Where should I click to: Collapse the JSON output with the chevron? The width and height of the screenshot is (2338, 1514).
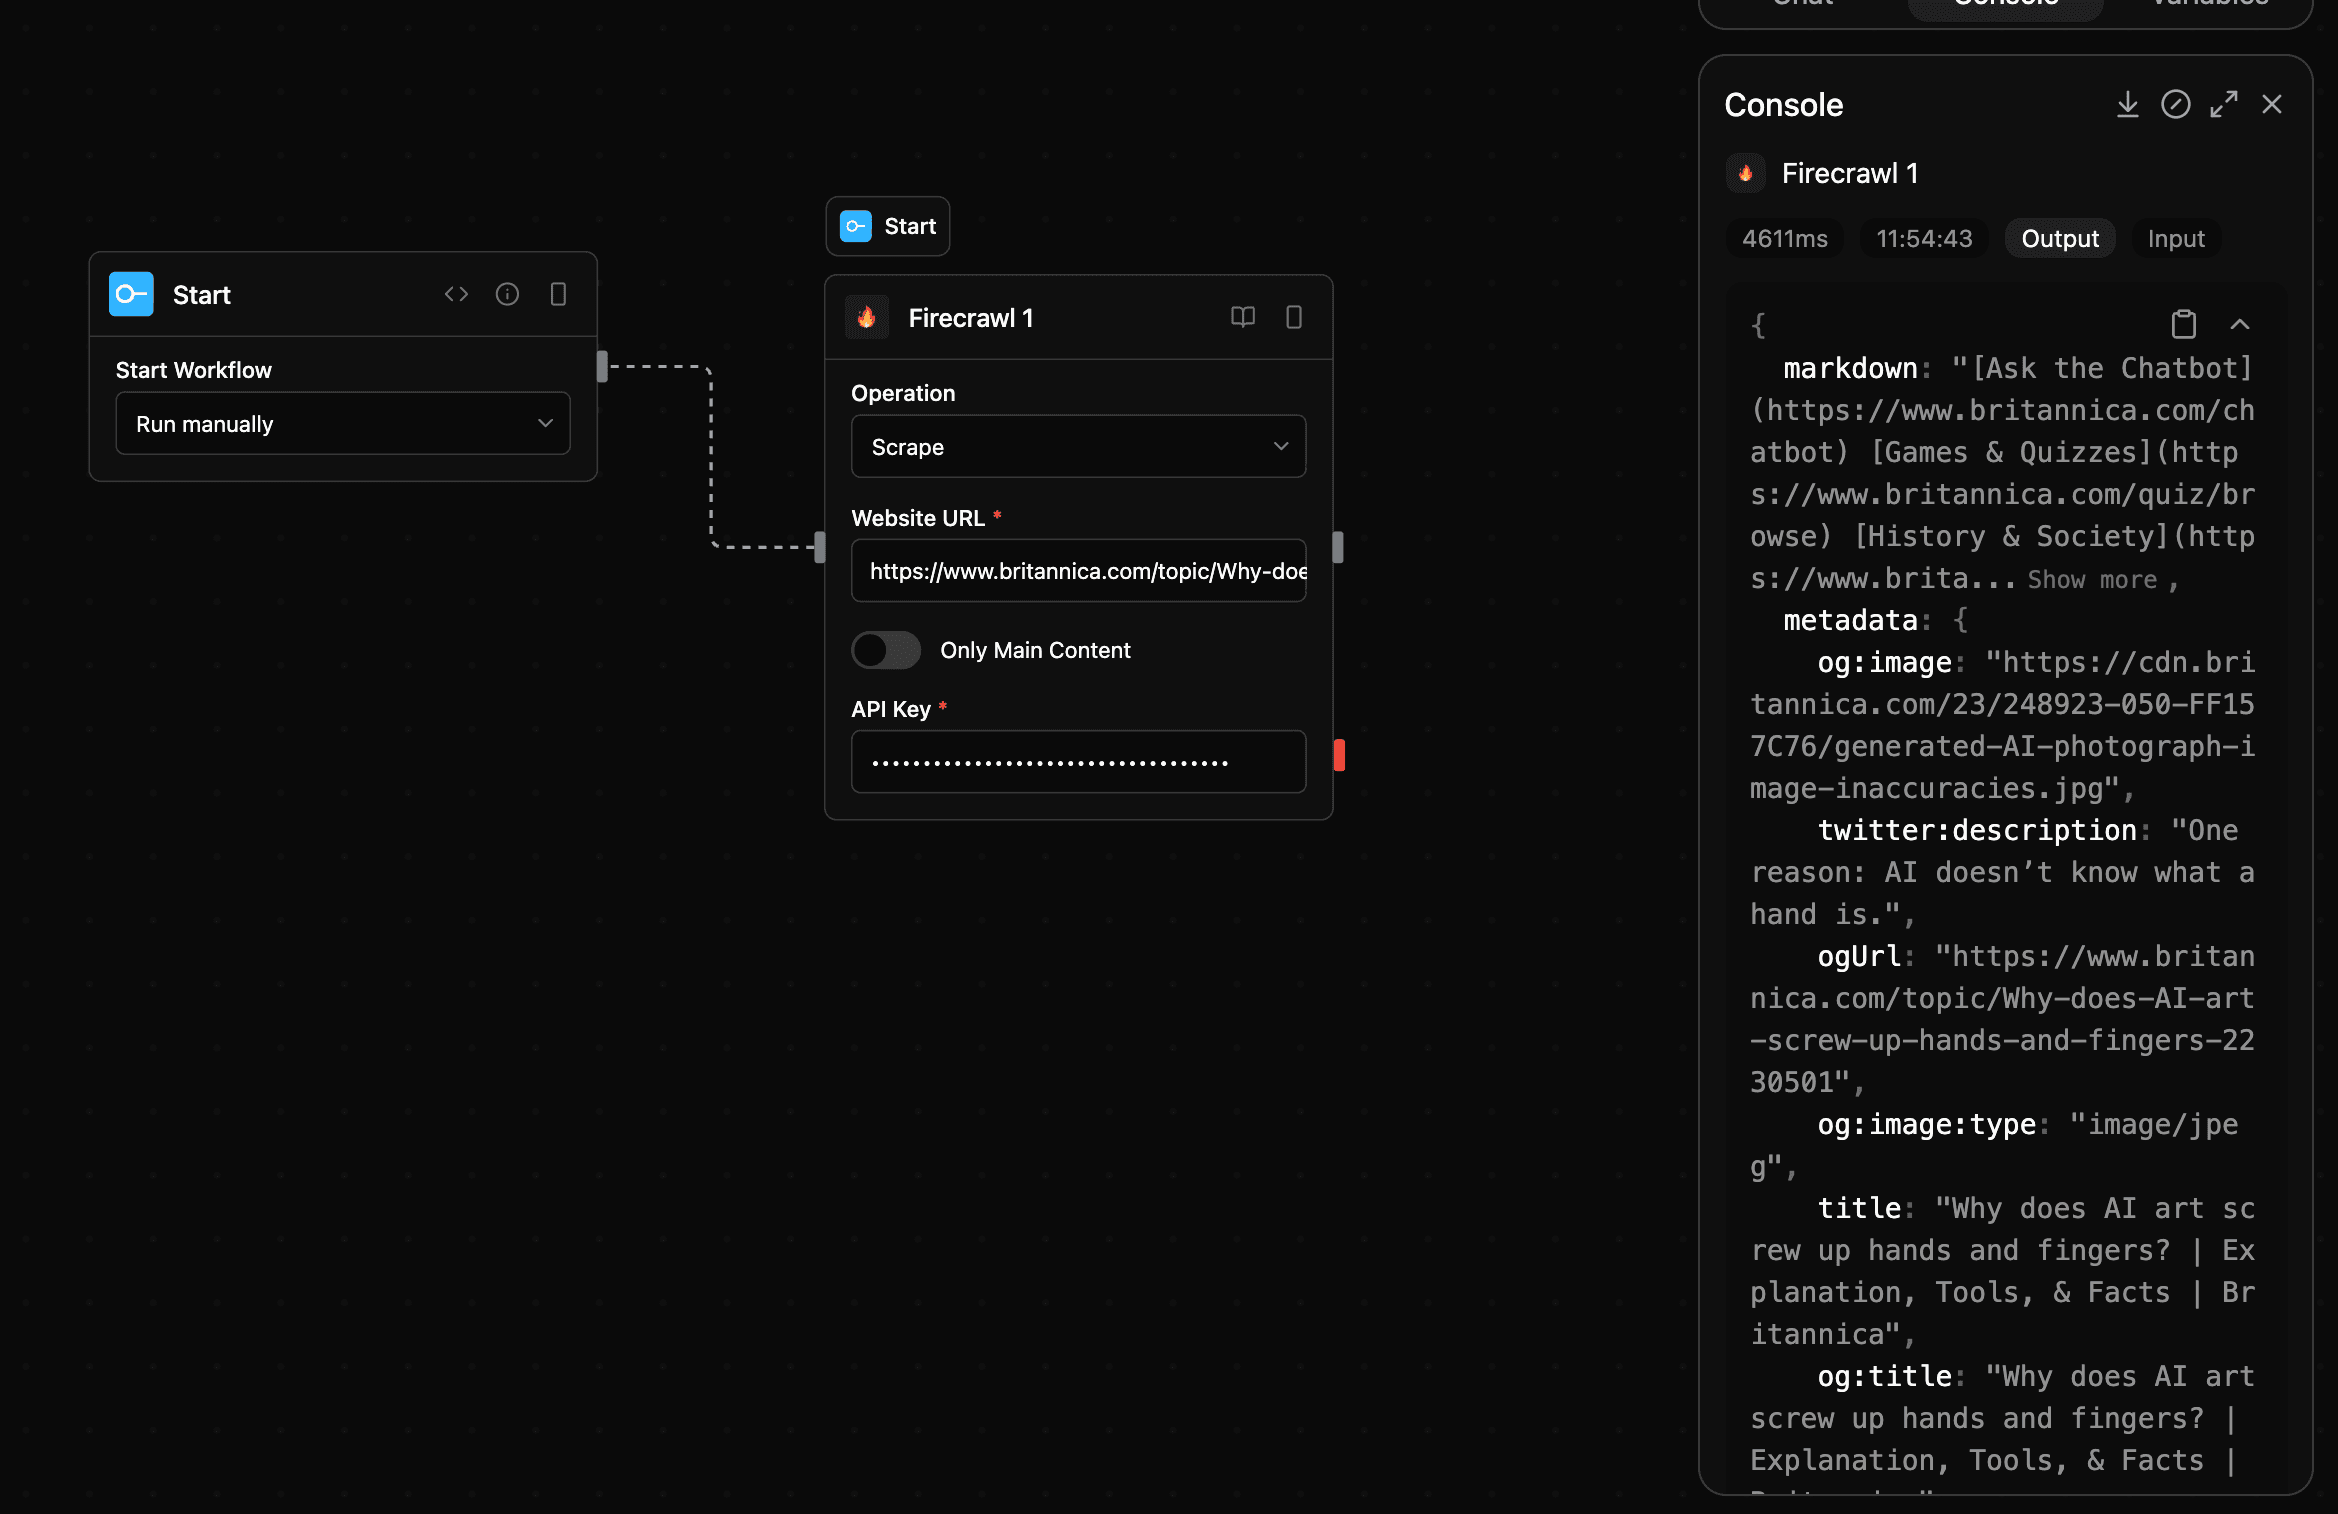[x=2240, y=324]
